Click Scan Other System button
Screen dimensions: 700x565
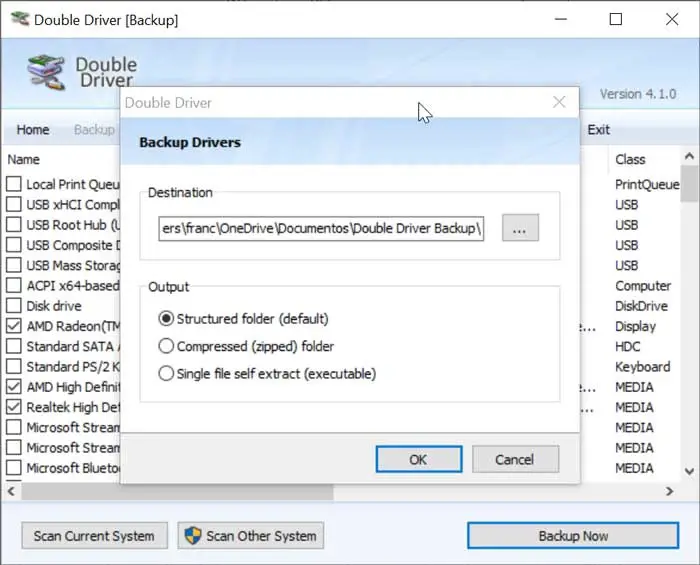tap(251, 536)
